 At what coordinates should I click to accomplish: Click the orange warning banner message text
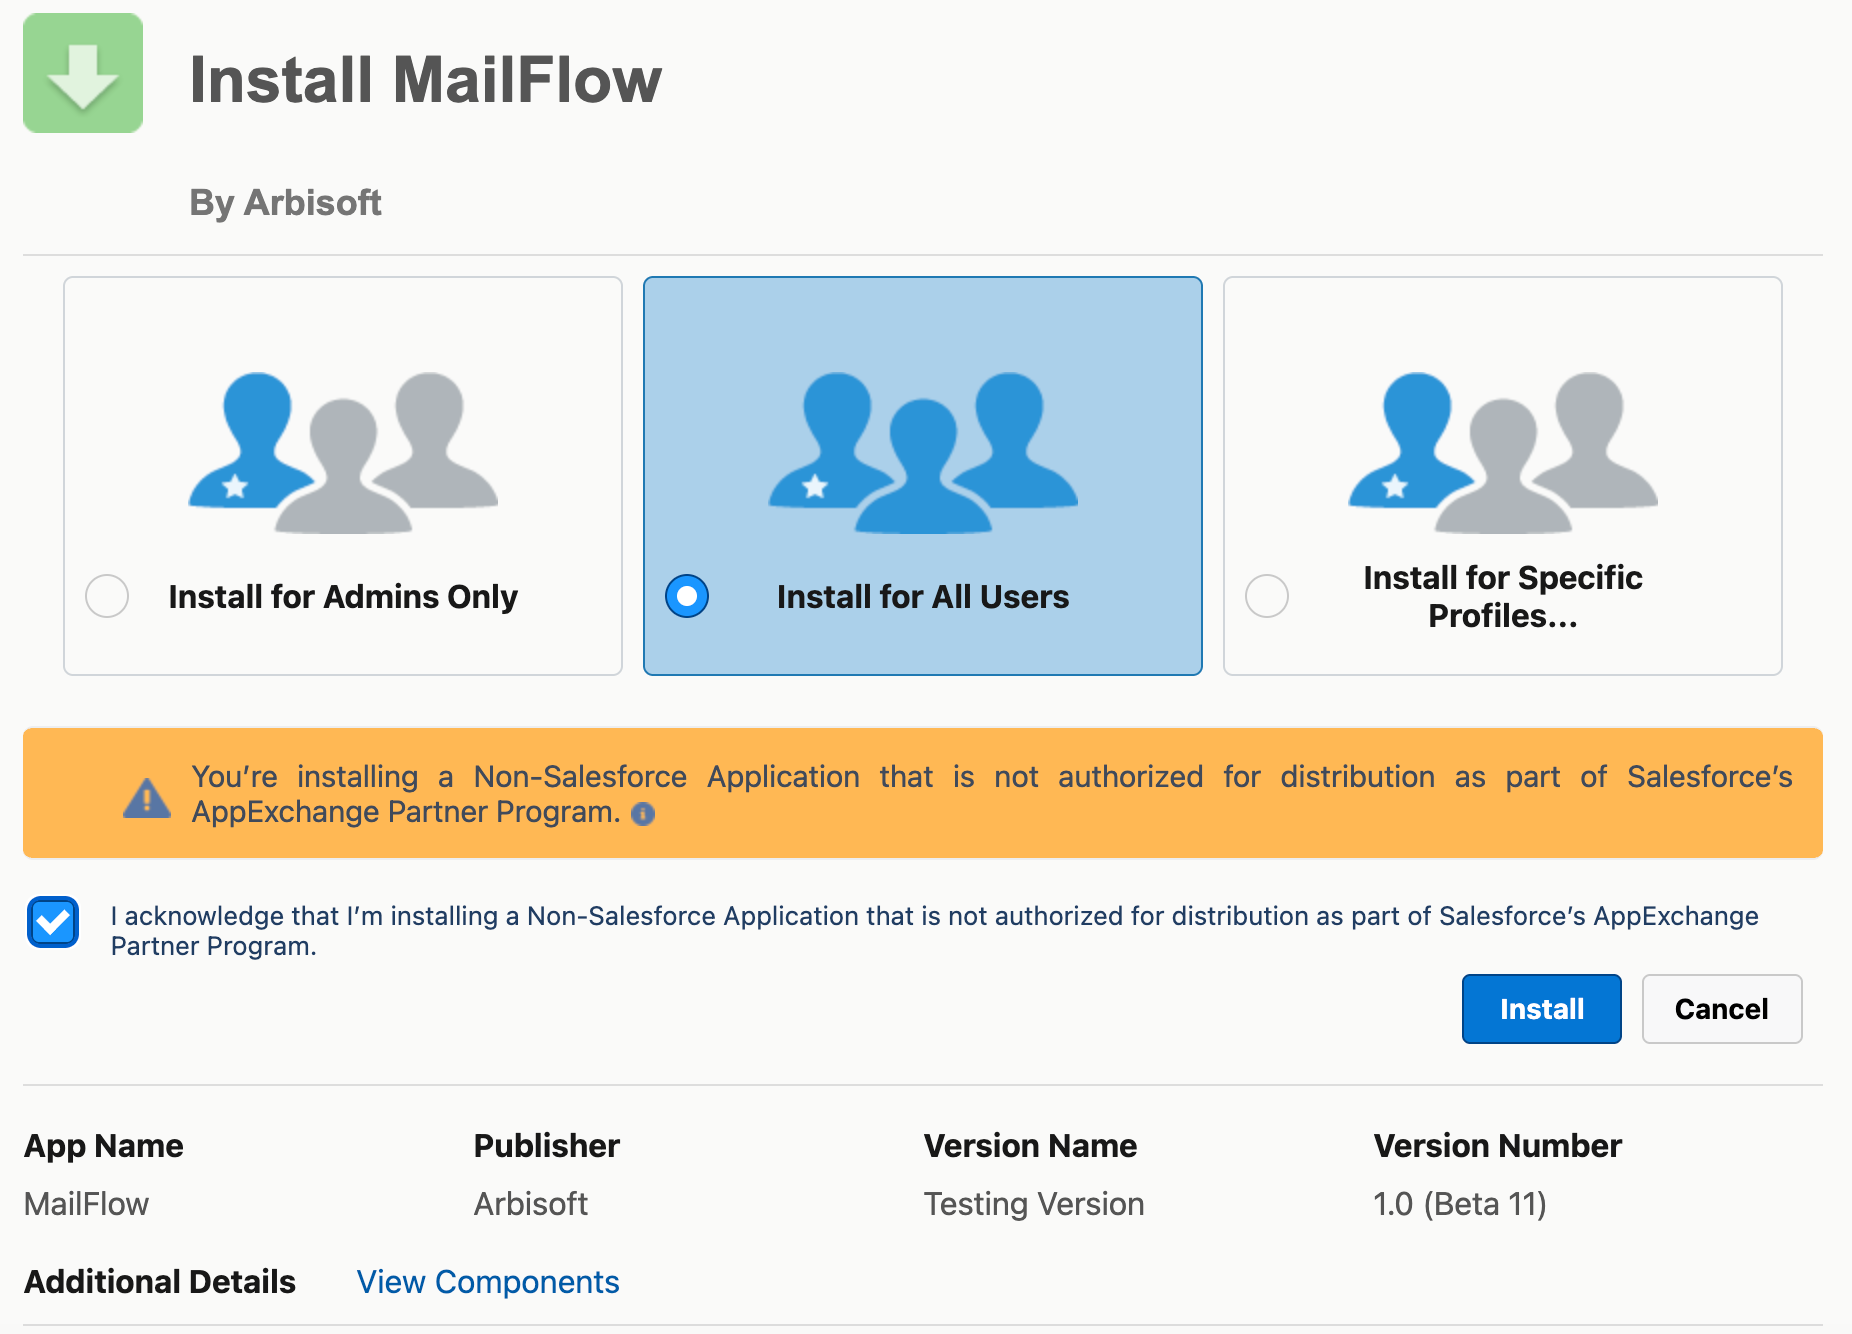992,794
